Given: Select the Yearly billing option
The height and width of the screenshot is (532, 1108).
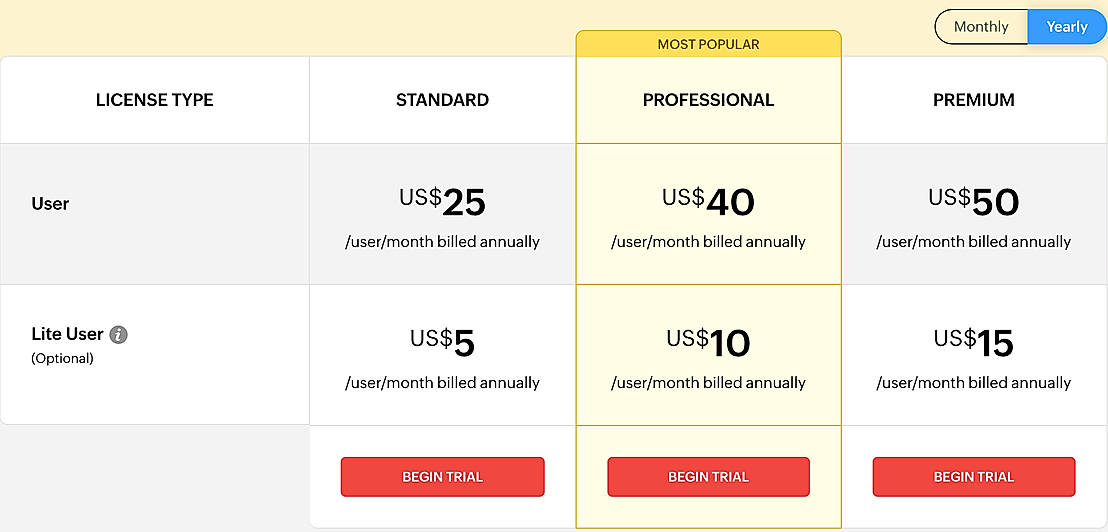Looking at the screenshot, I should 1066,27.
